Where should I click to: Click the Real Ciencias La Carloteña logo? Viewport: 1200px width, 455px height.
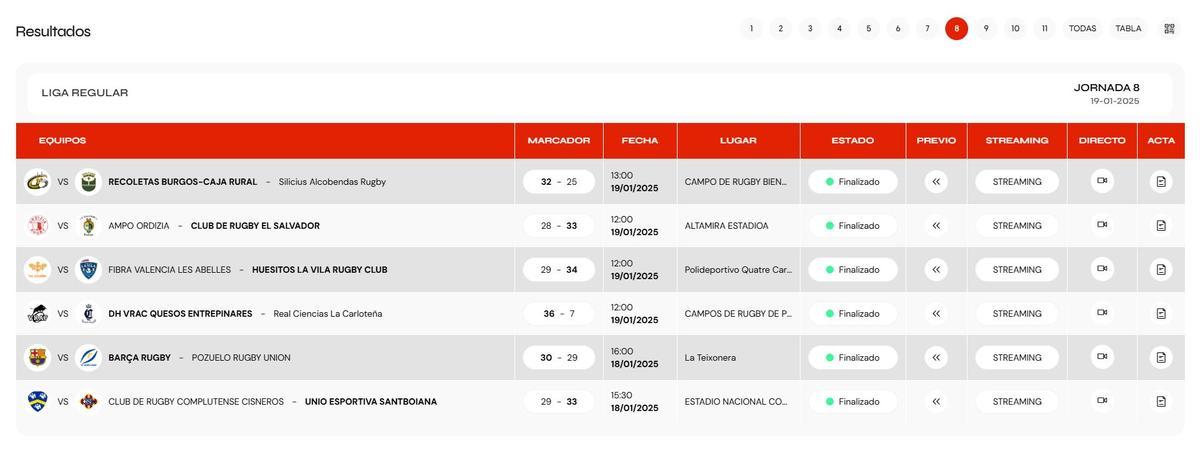88,314
